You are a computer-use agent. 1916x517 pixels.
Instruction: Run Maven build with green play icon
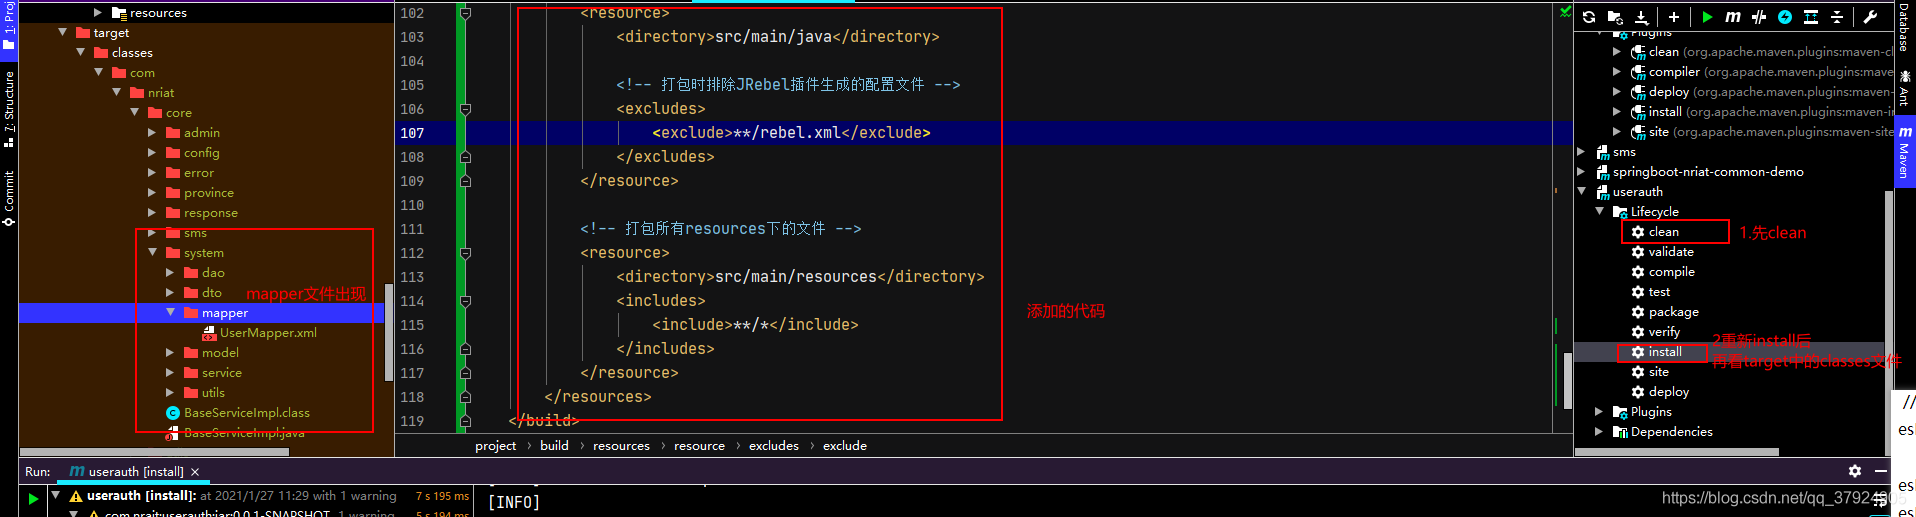1707,17
